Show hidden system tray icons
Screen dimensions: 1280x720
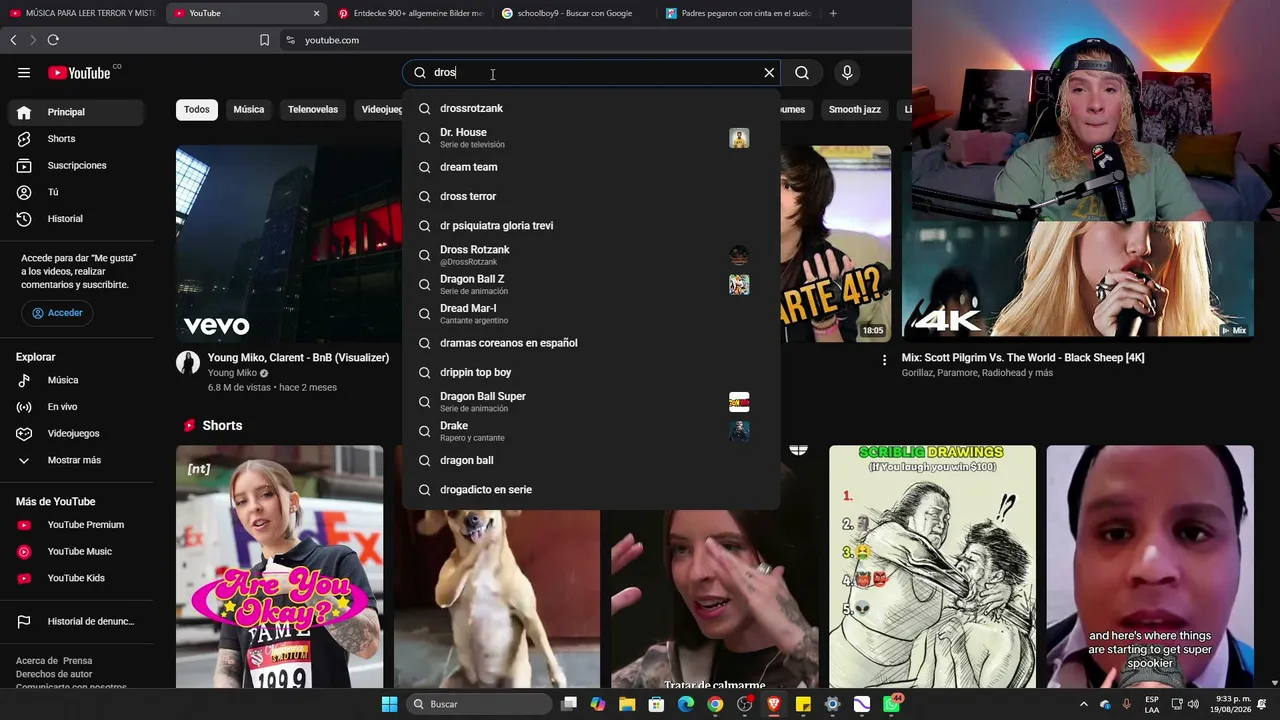(1083, 704)
